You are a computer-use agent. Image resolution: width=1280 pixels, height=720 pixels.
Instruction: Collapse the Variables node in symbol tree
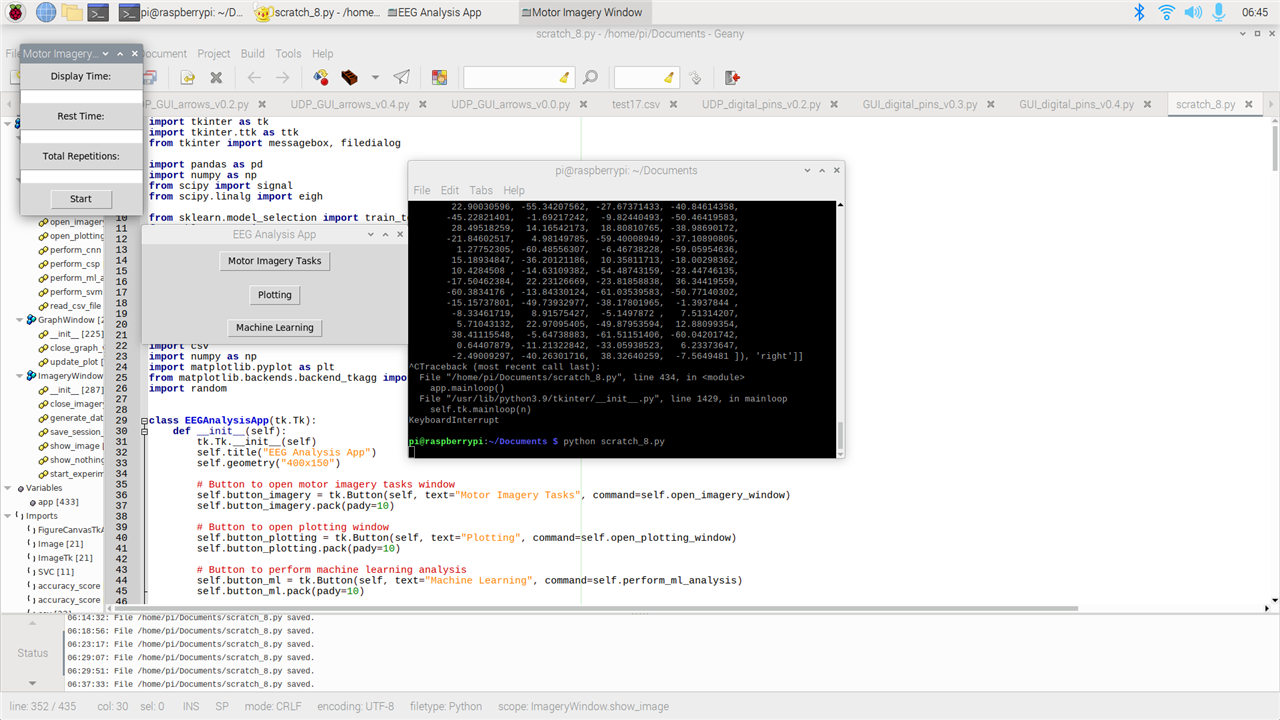pyautogui.click(x=9, y=488)
